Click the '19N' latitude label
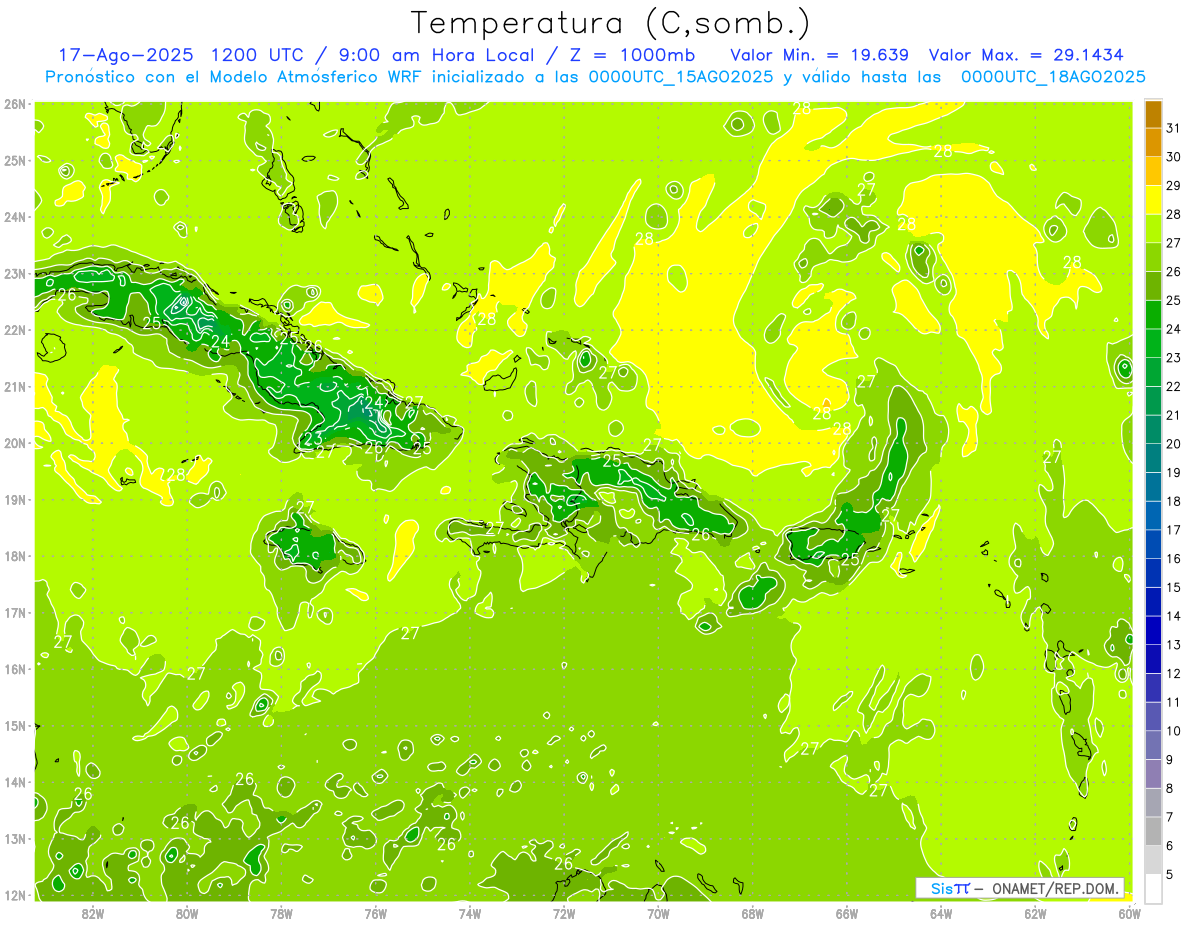The height and width of the screenshot is (927, 1200). (x=15, y=500)
